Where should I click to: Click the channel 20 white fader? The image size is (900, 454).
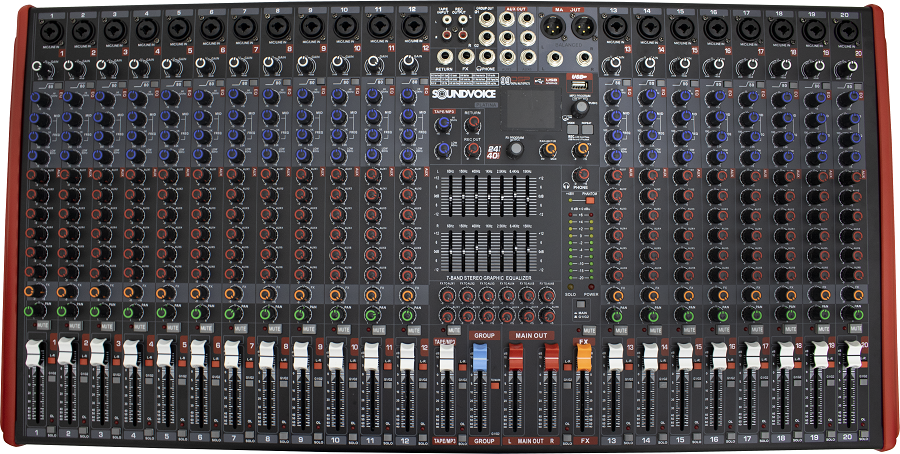click(x=853, y=354)
